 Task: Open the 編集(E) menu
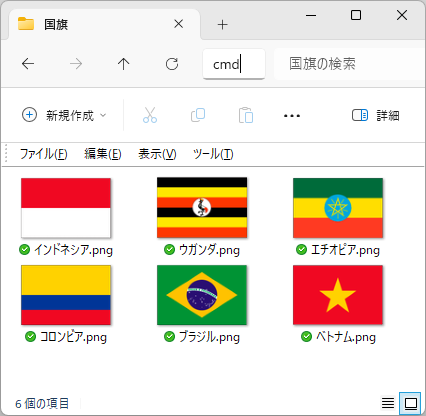(103, 154)
